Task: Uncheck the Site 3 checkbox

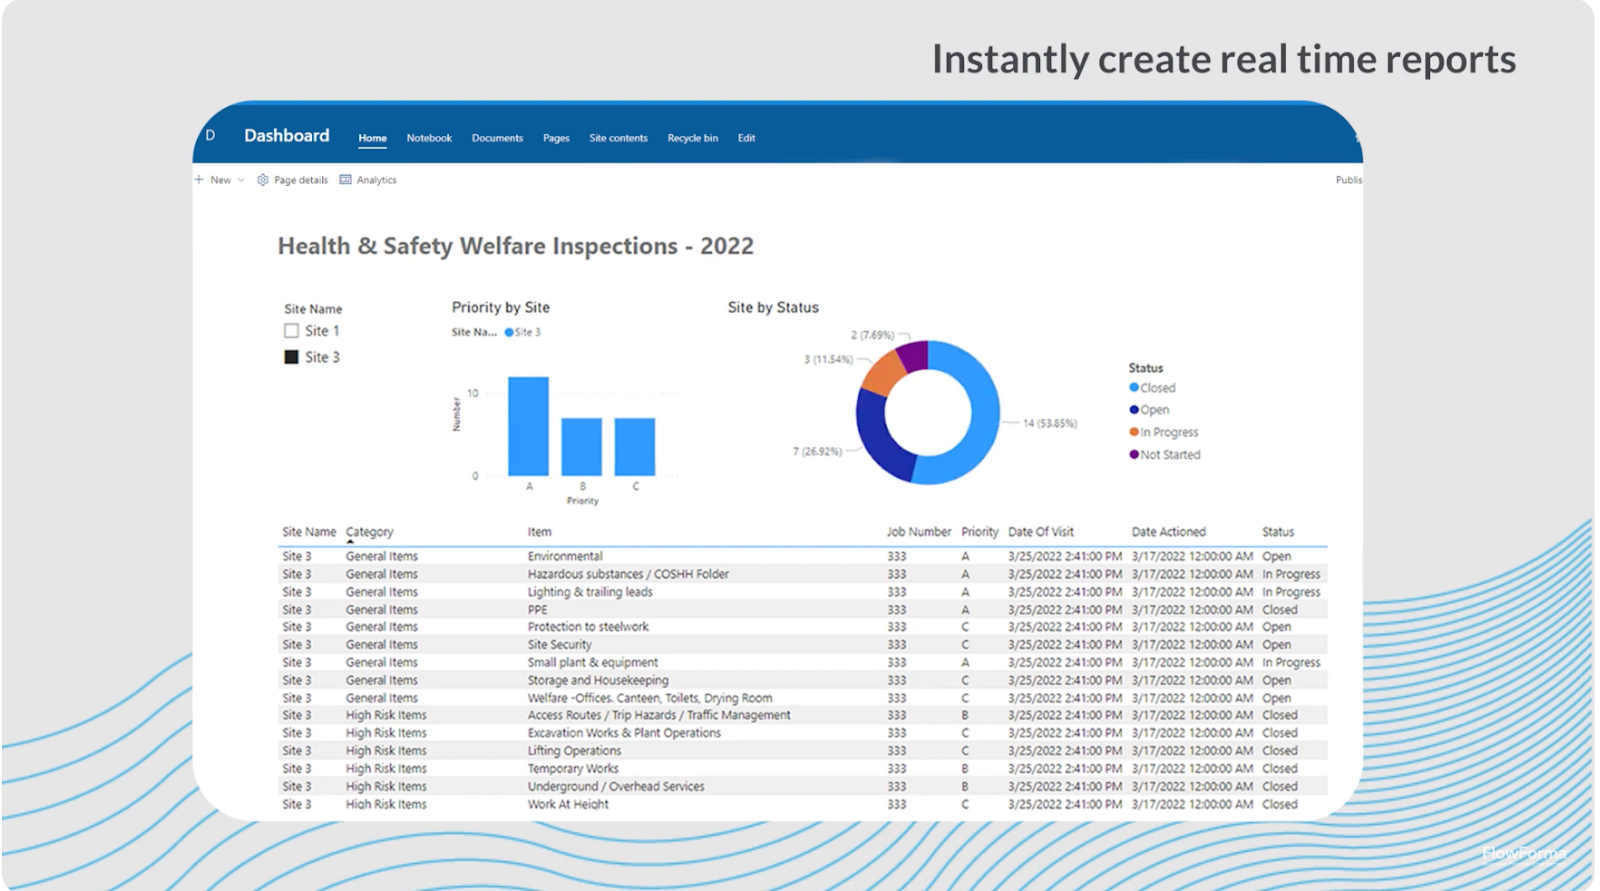Action: pos(292,357)
